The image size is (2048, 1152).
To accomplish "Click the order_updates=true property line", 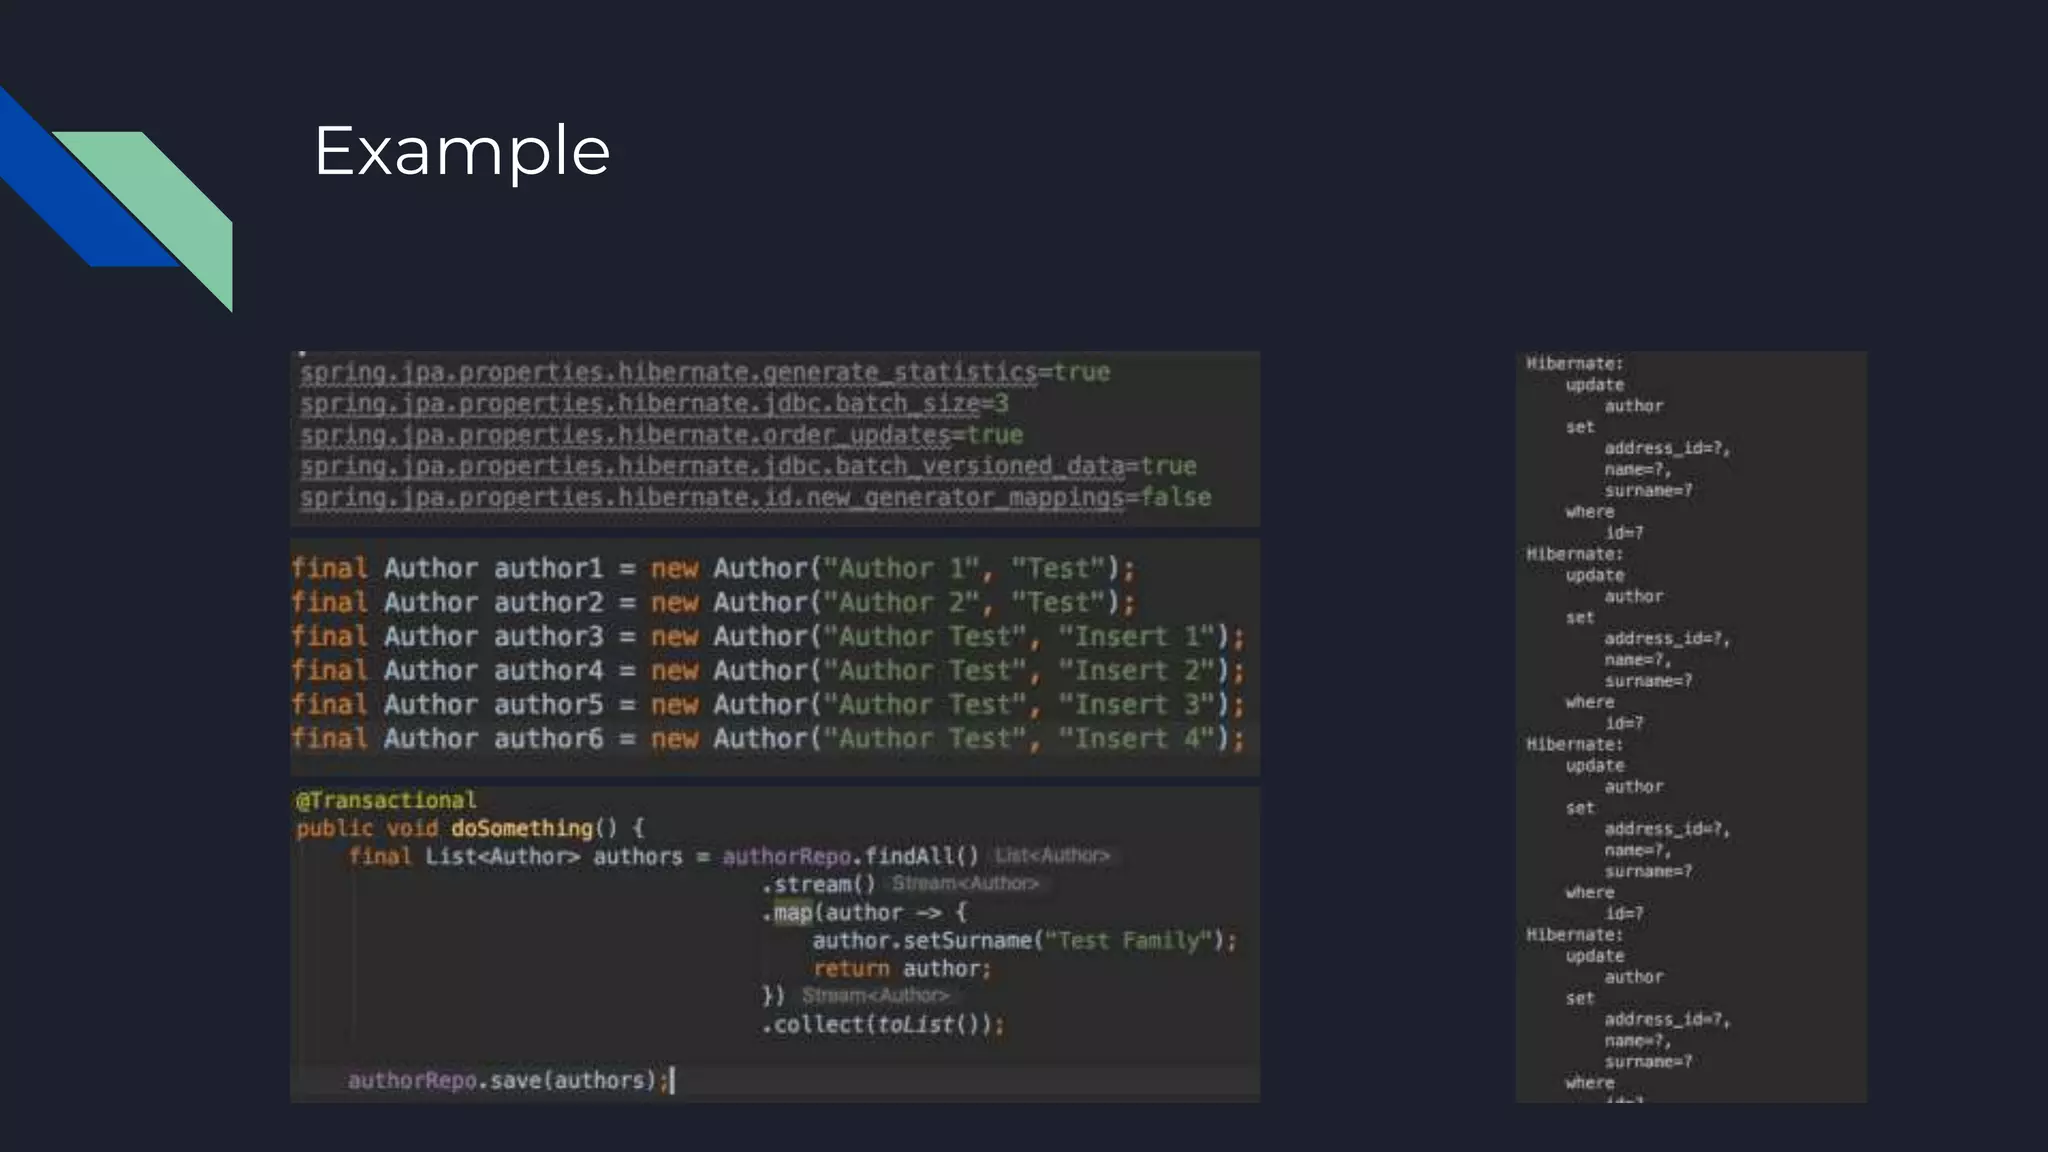I will click(660, 435).
